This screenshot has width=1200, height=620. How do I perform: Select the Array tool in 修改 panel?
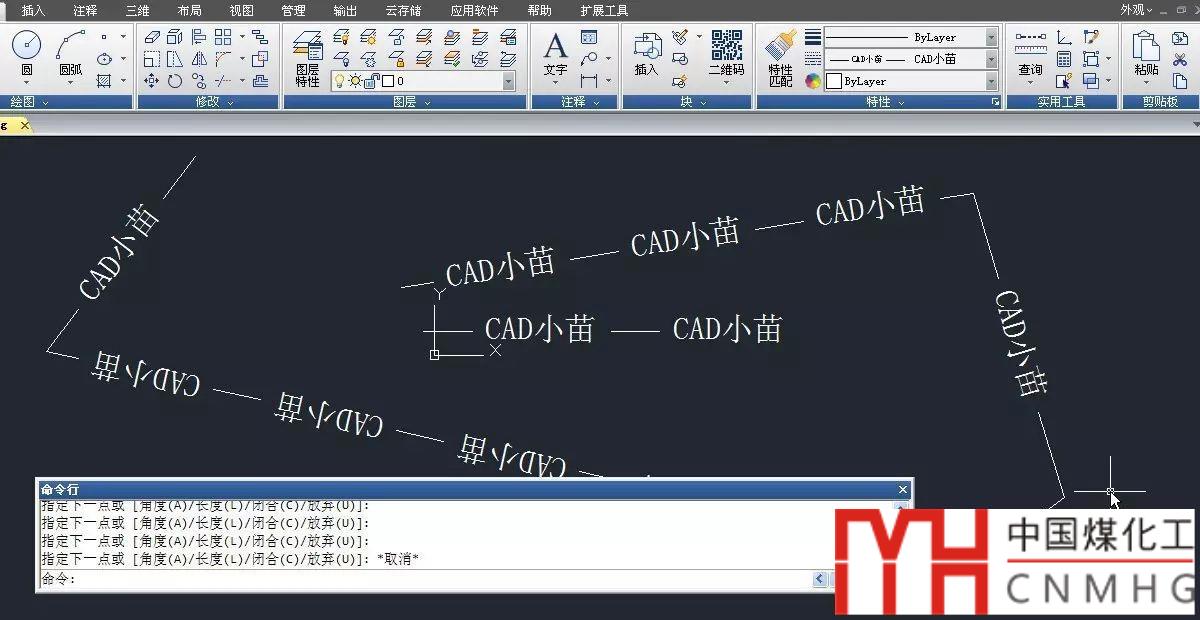(222, 37)
